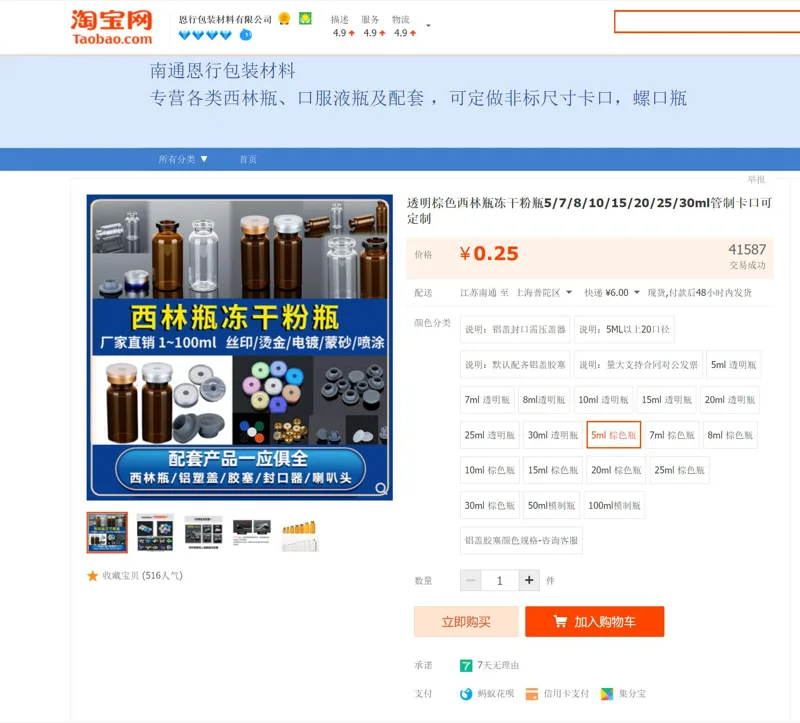Click the blue diamond seller rating icons
The width and height of the screenshot is (800, 723).
click(x=205, y=35)
